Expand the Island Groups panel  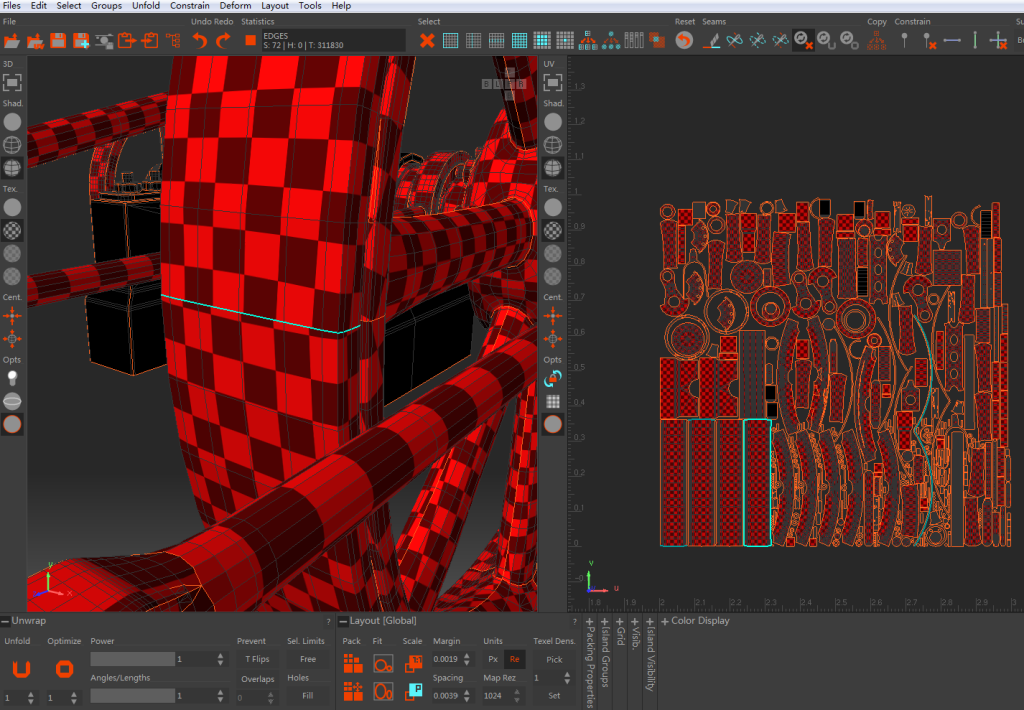tap(605, 622)
